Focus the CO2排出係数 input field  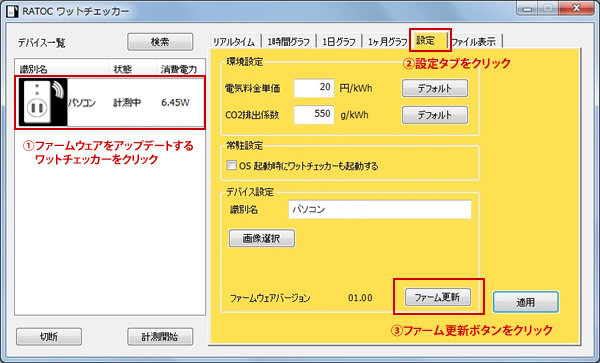(x=314, y=115)
